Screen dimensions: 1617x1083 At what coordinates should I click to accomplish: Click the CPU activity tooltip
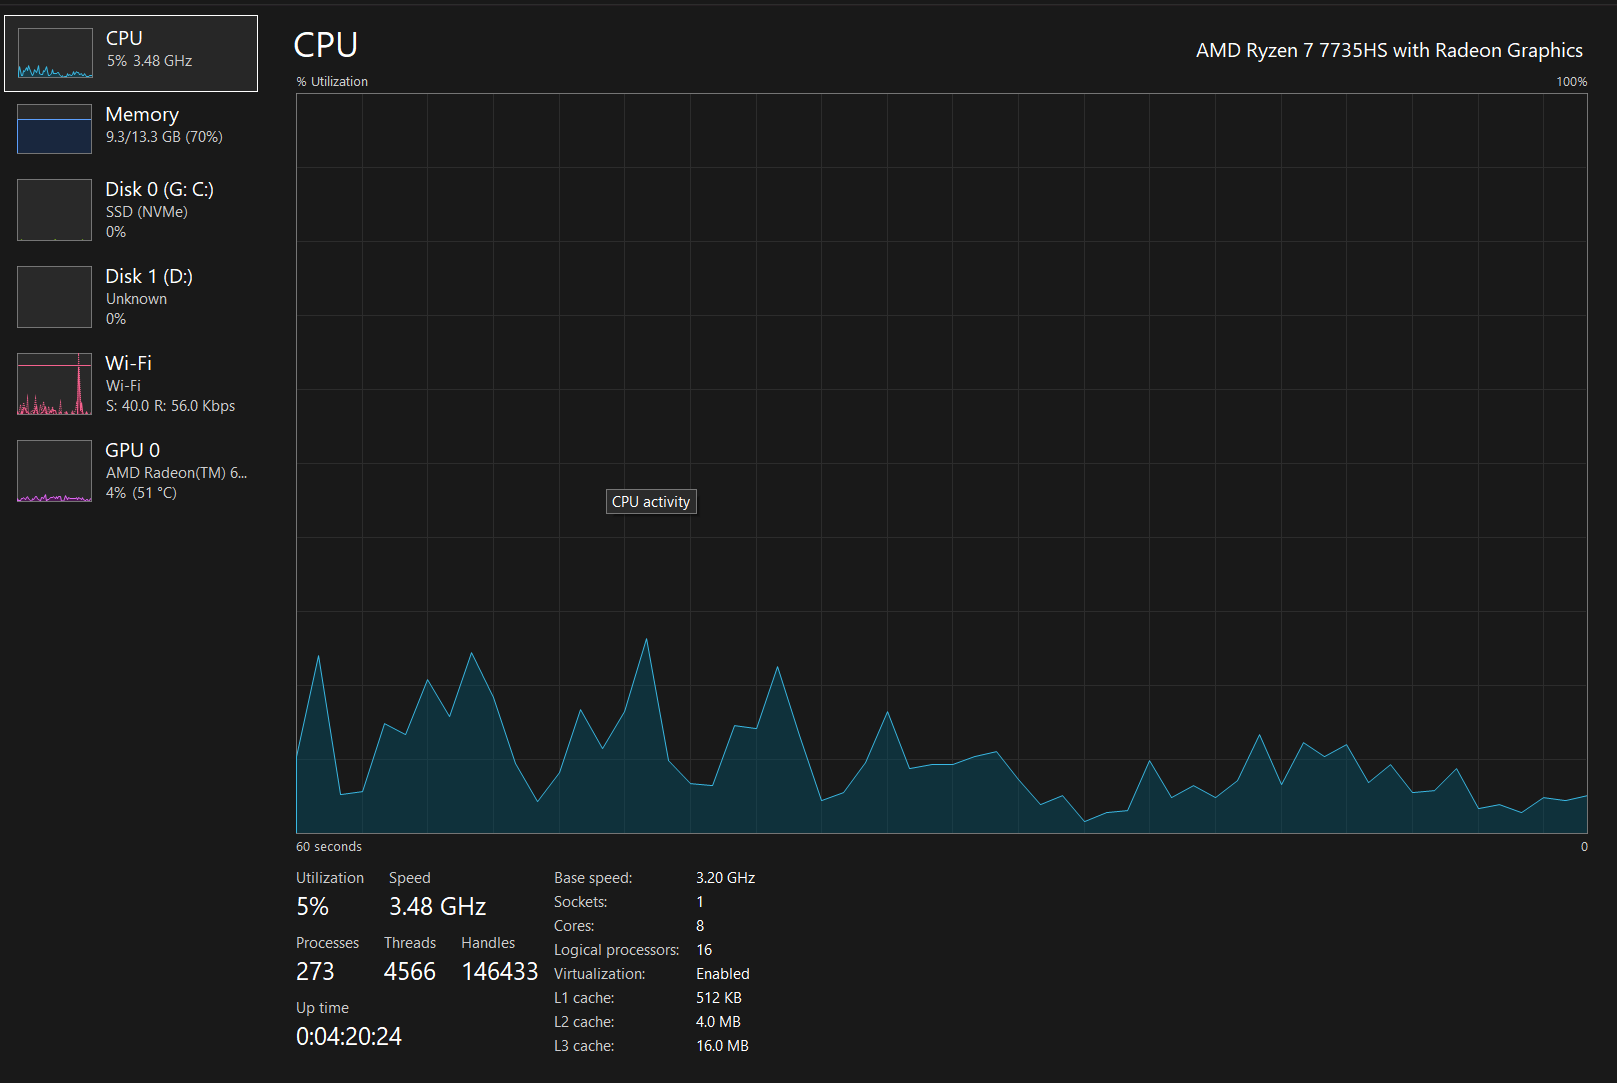click(651, 502)
